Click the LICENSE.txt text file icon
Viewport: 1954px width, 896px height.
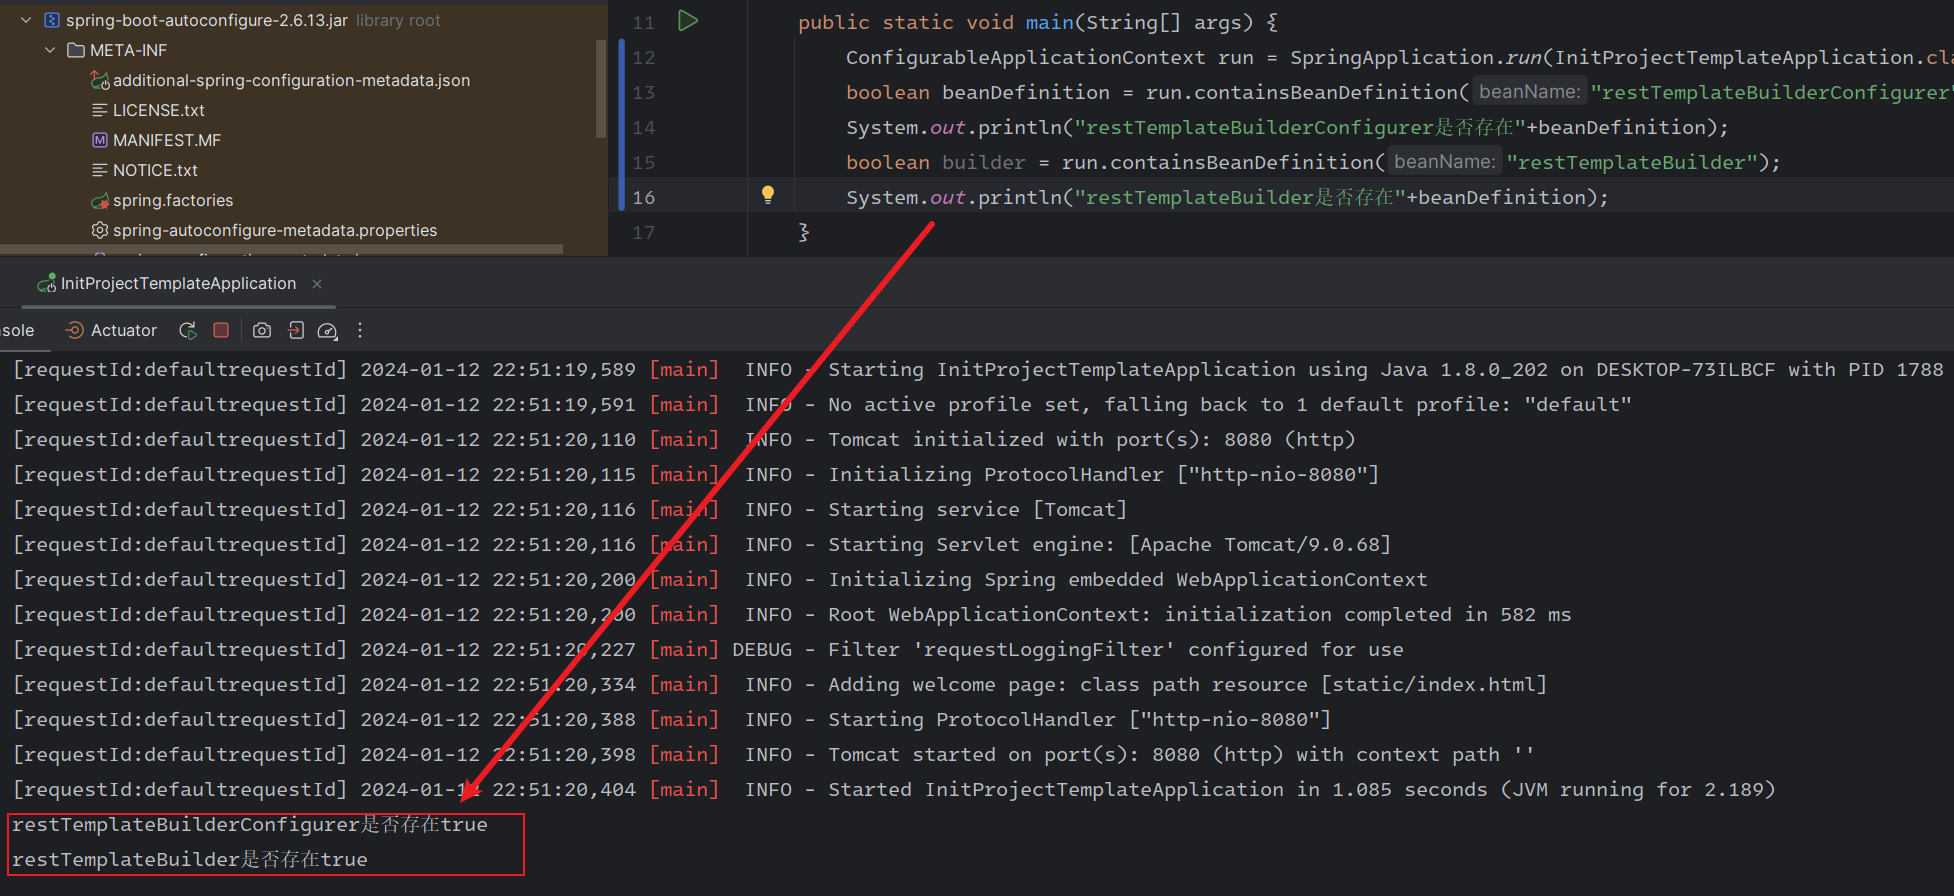100,110
